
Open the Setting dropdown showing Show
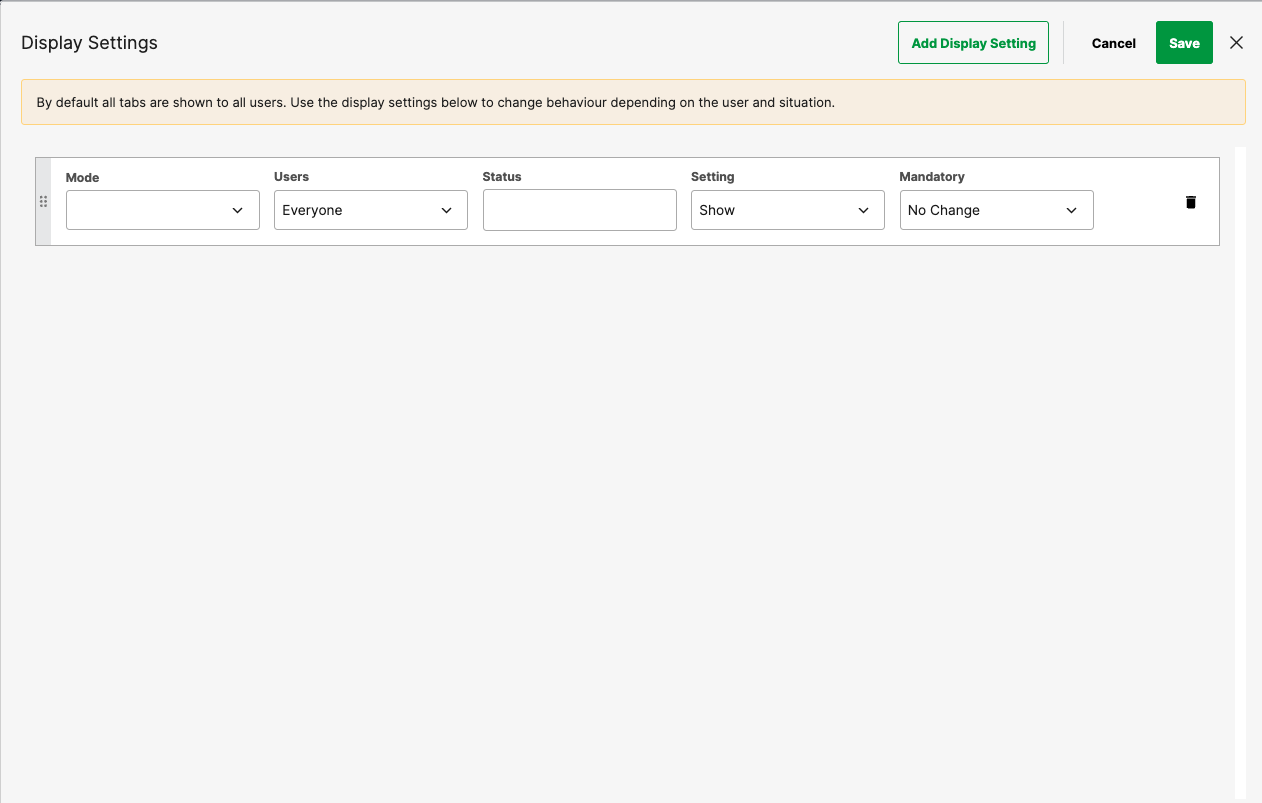click(x=788, y=210)
